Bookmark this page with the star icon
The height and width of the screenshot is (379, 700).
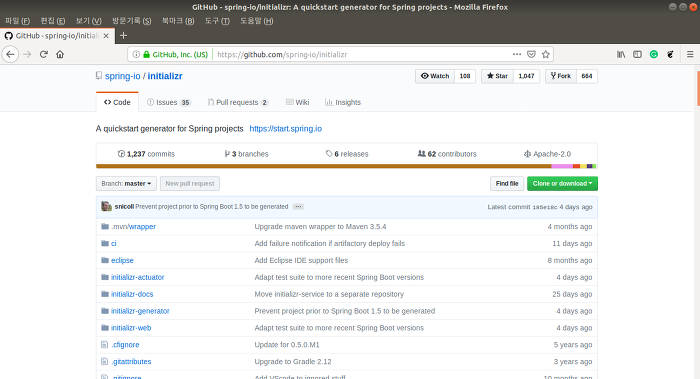546,54
